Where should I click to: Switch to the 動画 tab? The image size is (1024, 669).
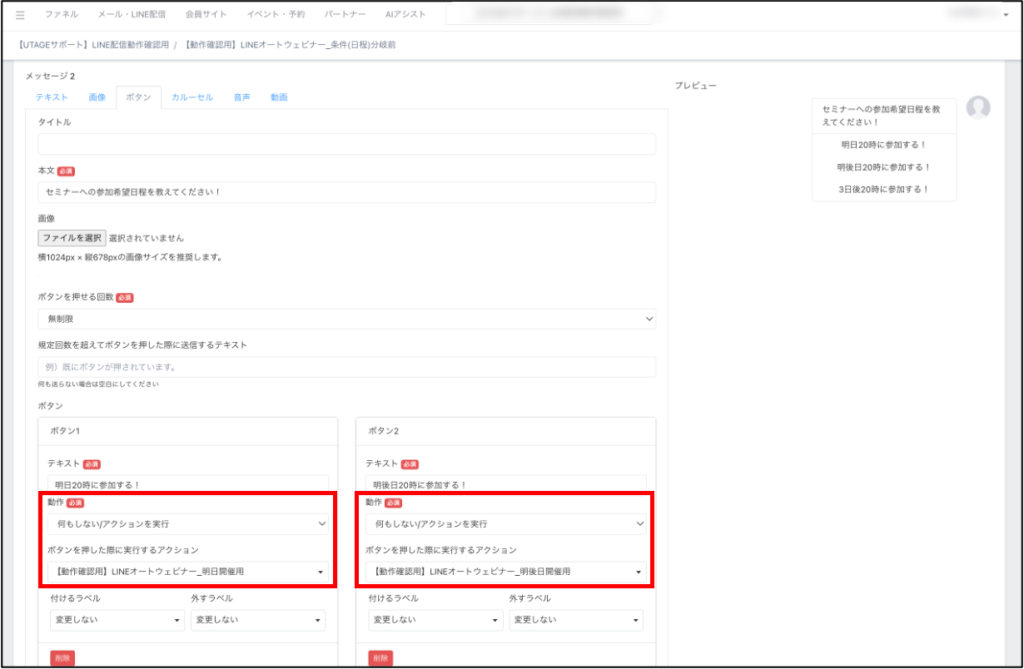tap(279, 97)
